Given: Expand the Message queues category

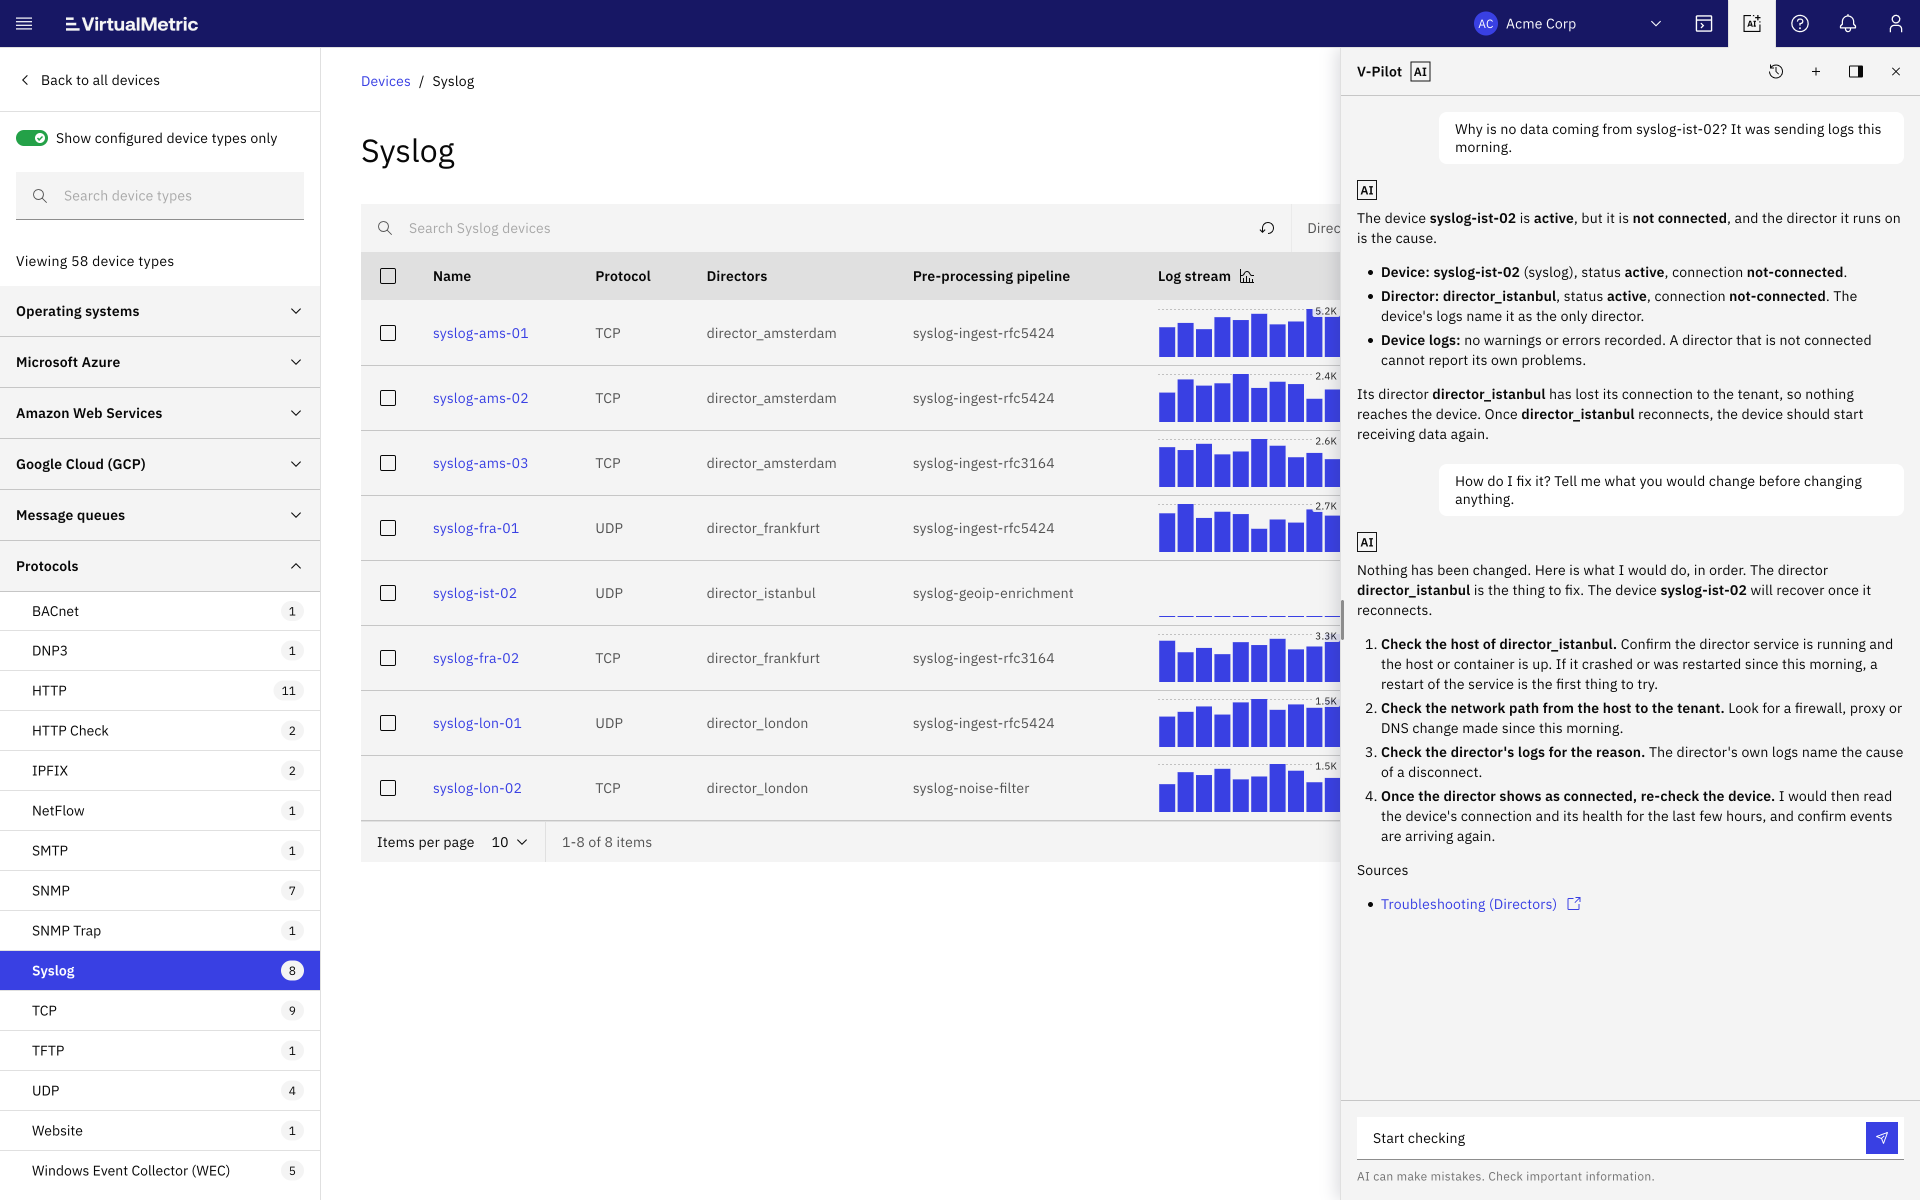Looking at the screenshot, I should 160,515.
